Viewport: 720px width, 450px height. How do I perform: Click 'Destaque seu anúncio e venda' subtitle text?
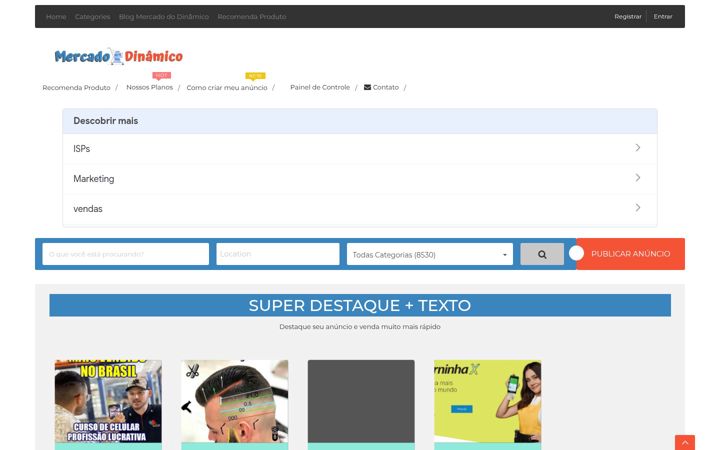(360, 326)
